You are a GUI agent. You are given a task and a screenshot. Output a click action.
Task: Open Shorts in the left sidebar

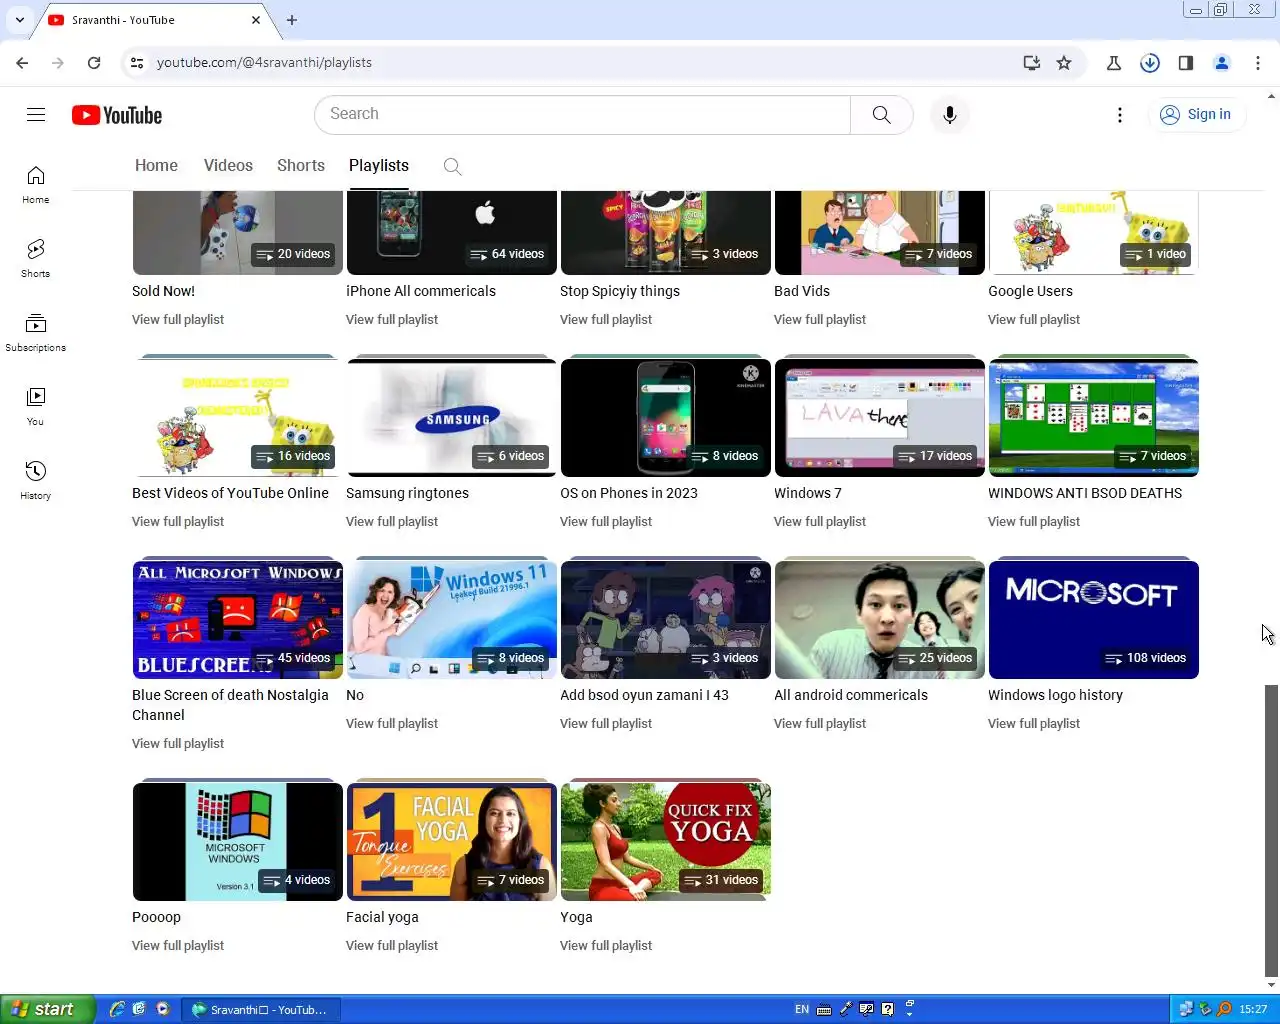click(36, 258)
